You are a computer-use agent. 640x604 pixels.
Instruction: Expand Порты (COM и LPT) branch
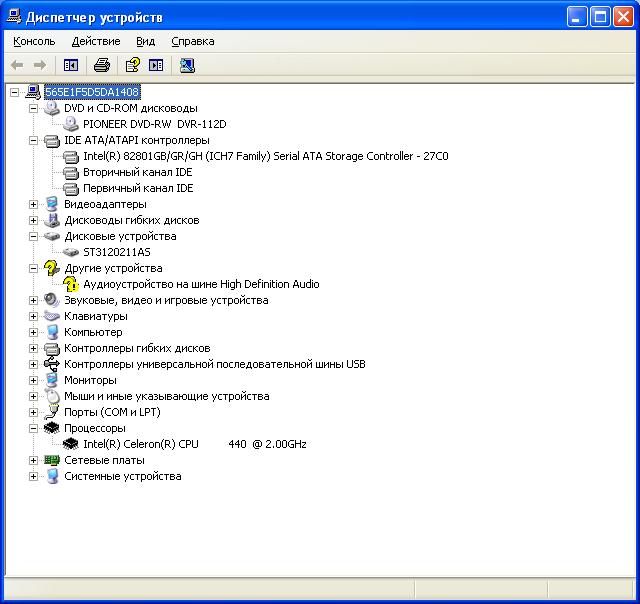point(33,412)
